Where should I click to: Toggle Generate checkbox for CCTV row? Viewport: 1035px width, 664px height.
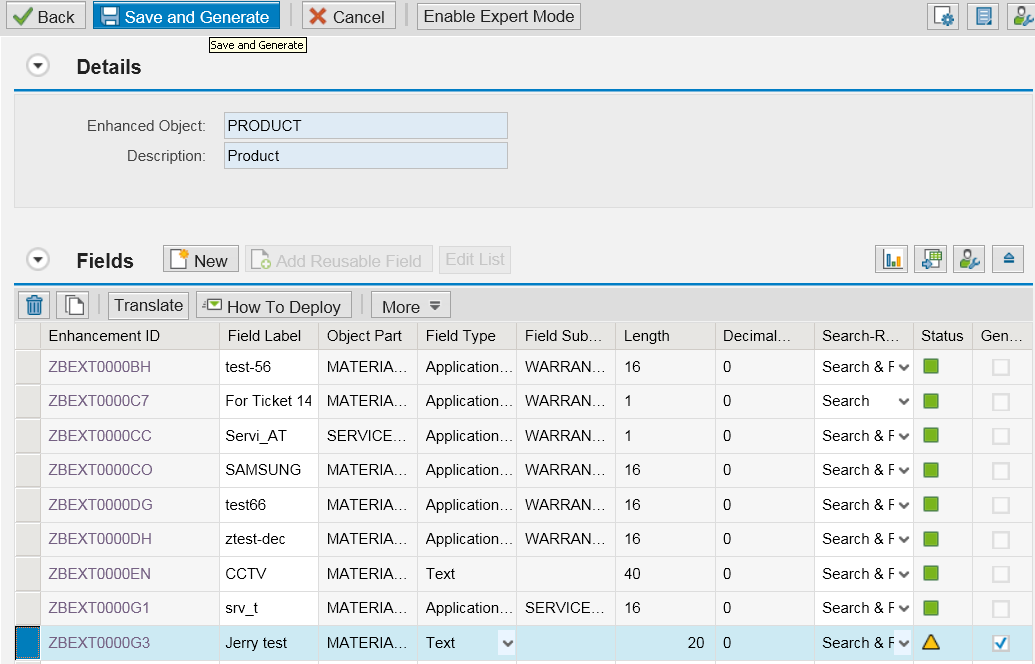coord(1001,574)
